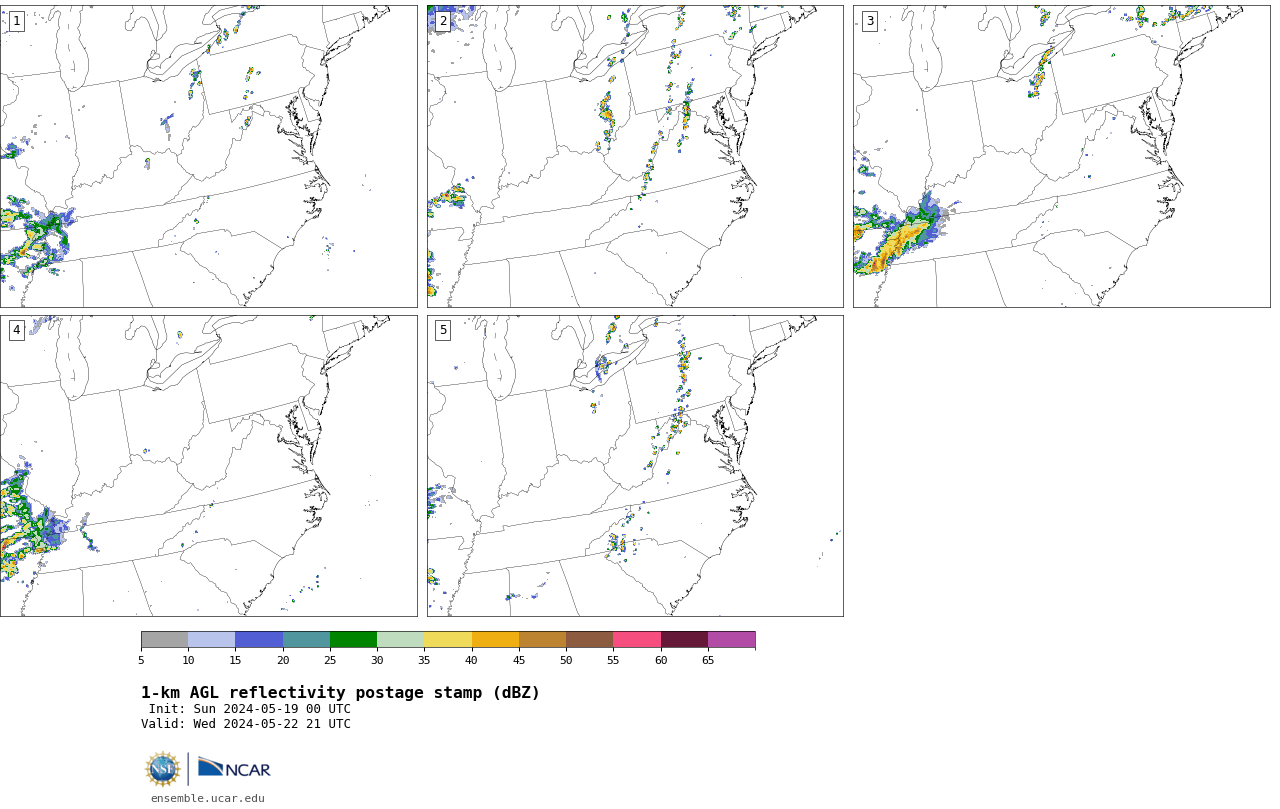Click the colorbar tick label 65
The image size is (1280, 809).
coord(708,660)
